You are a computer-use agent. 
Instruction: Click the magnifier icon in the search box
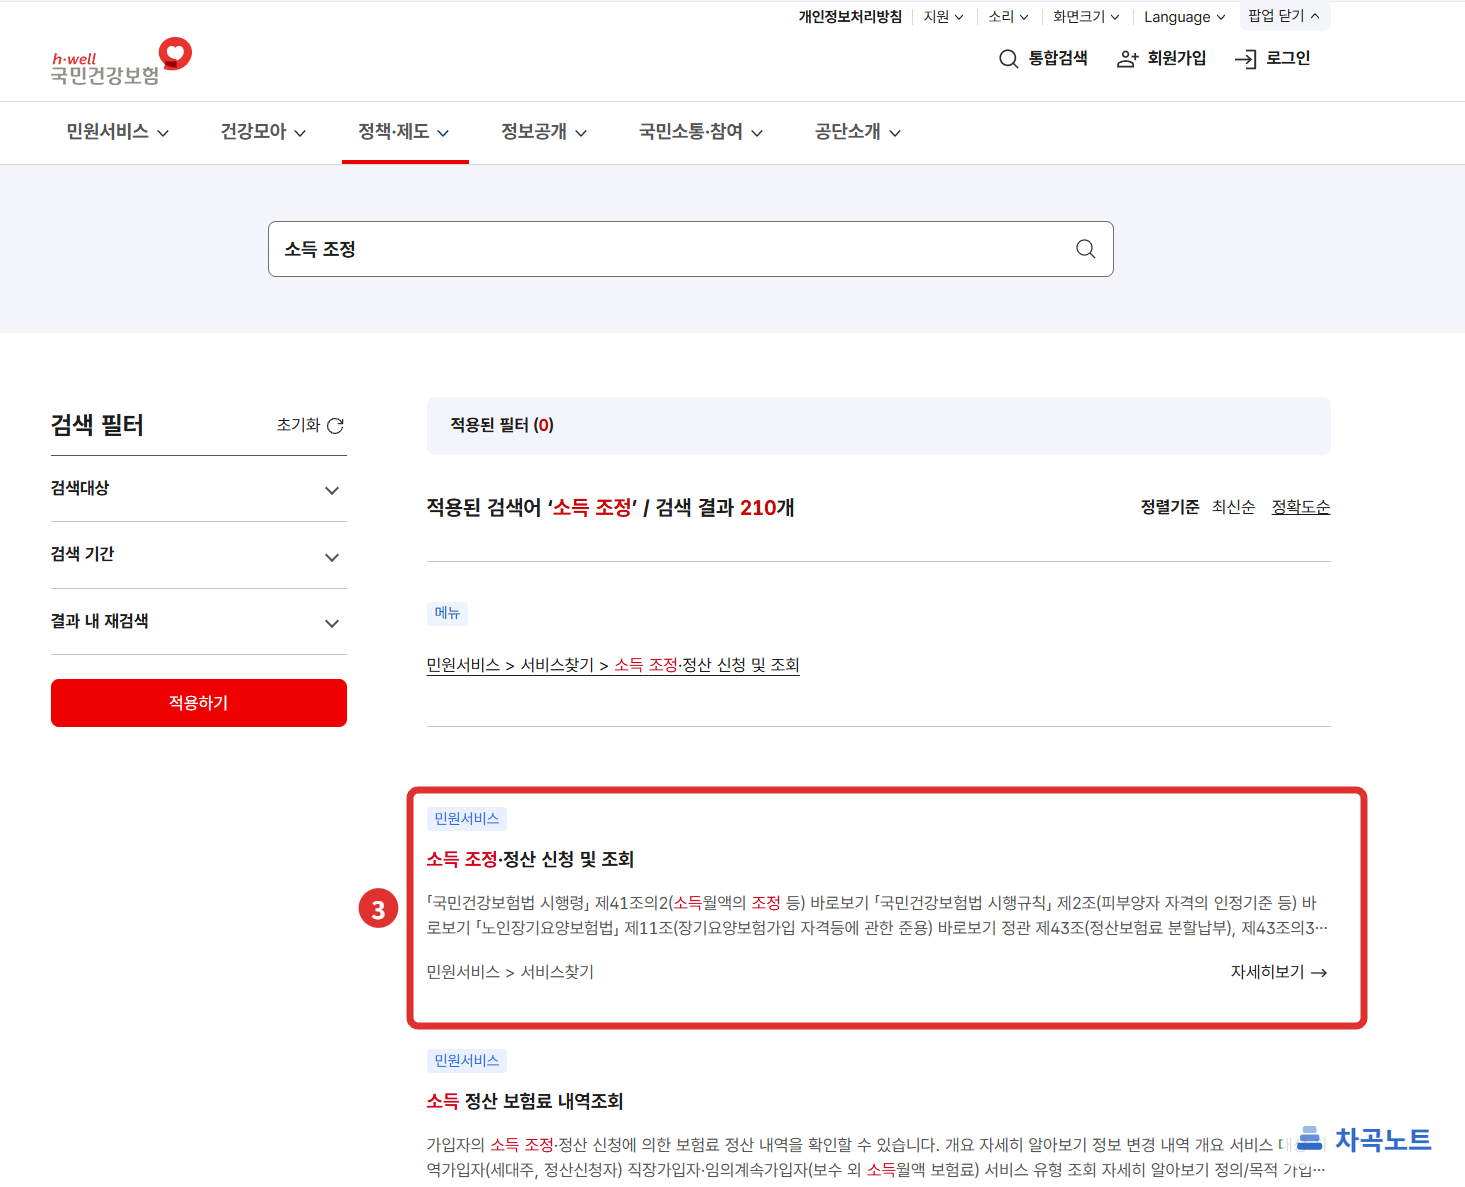point(1085,249)
